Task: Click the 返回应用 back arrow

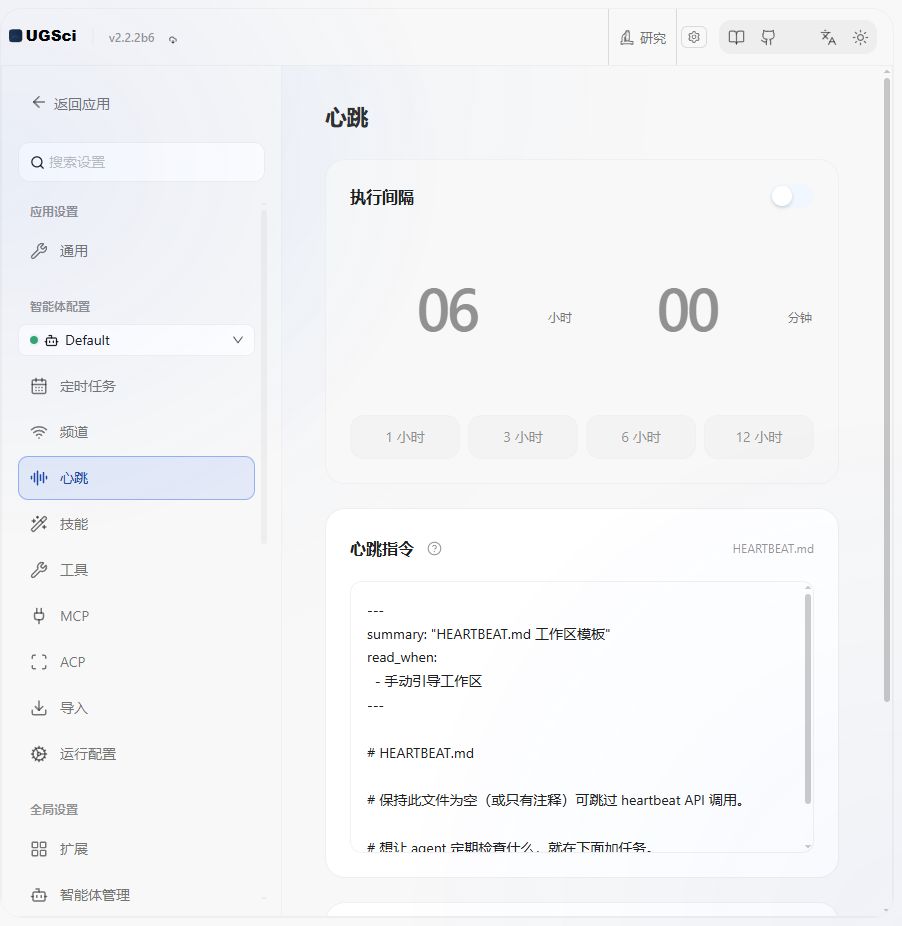Action: 38,103
